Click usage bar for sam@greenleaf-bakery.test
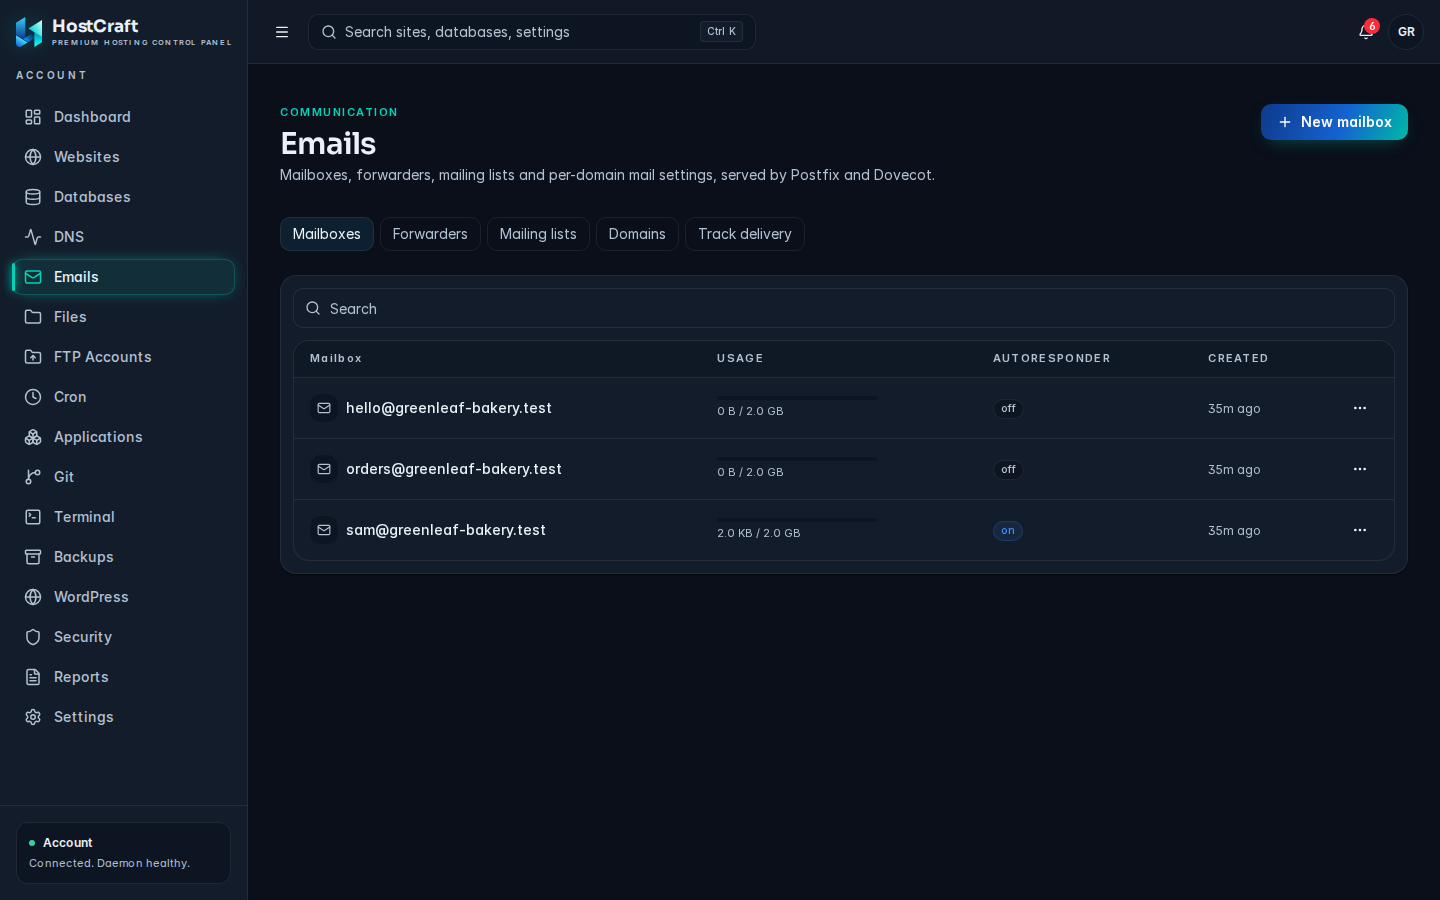 (x=797, y=520)
